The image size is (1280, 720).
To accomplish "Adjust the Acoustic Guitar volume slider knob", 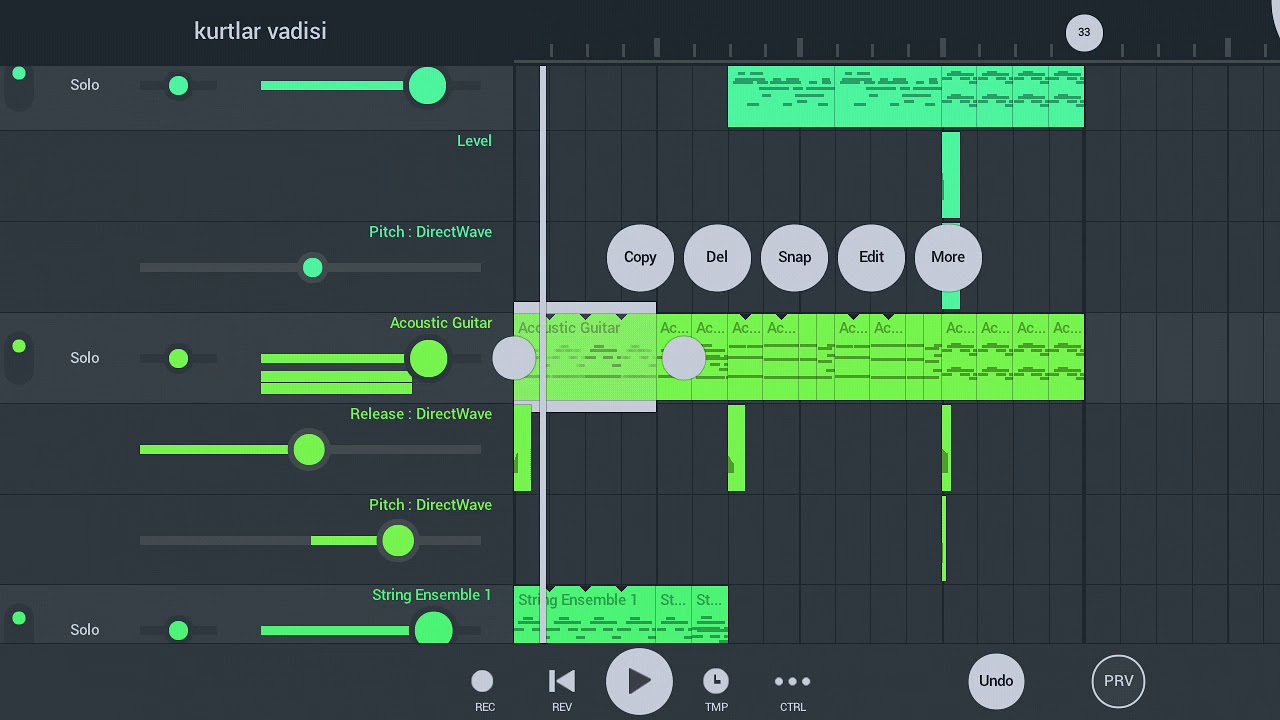I will pos(429,359).
